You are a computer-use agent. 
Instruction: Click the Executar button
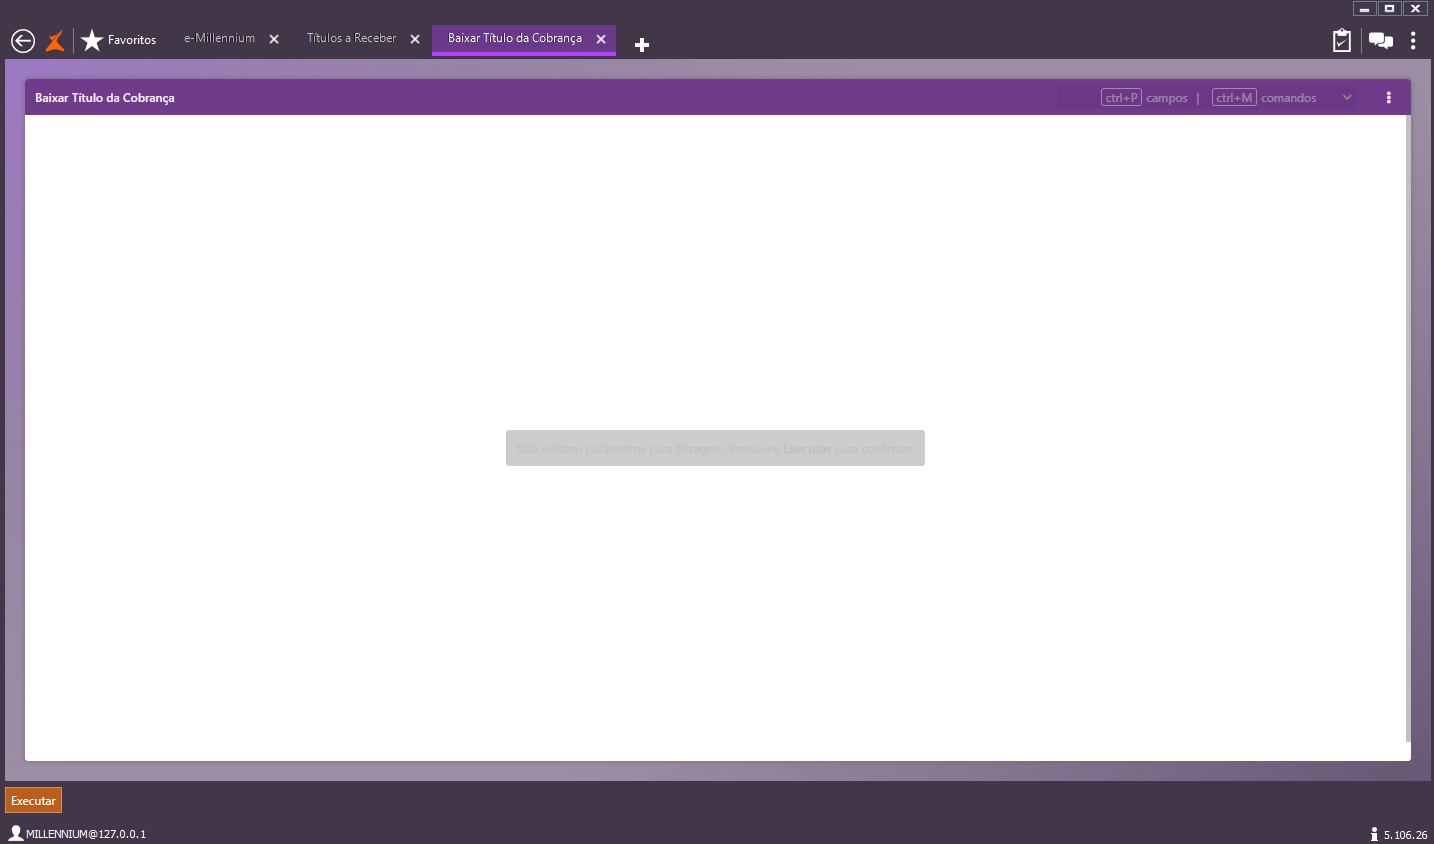33,801
